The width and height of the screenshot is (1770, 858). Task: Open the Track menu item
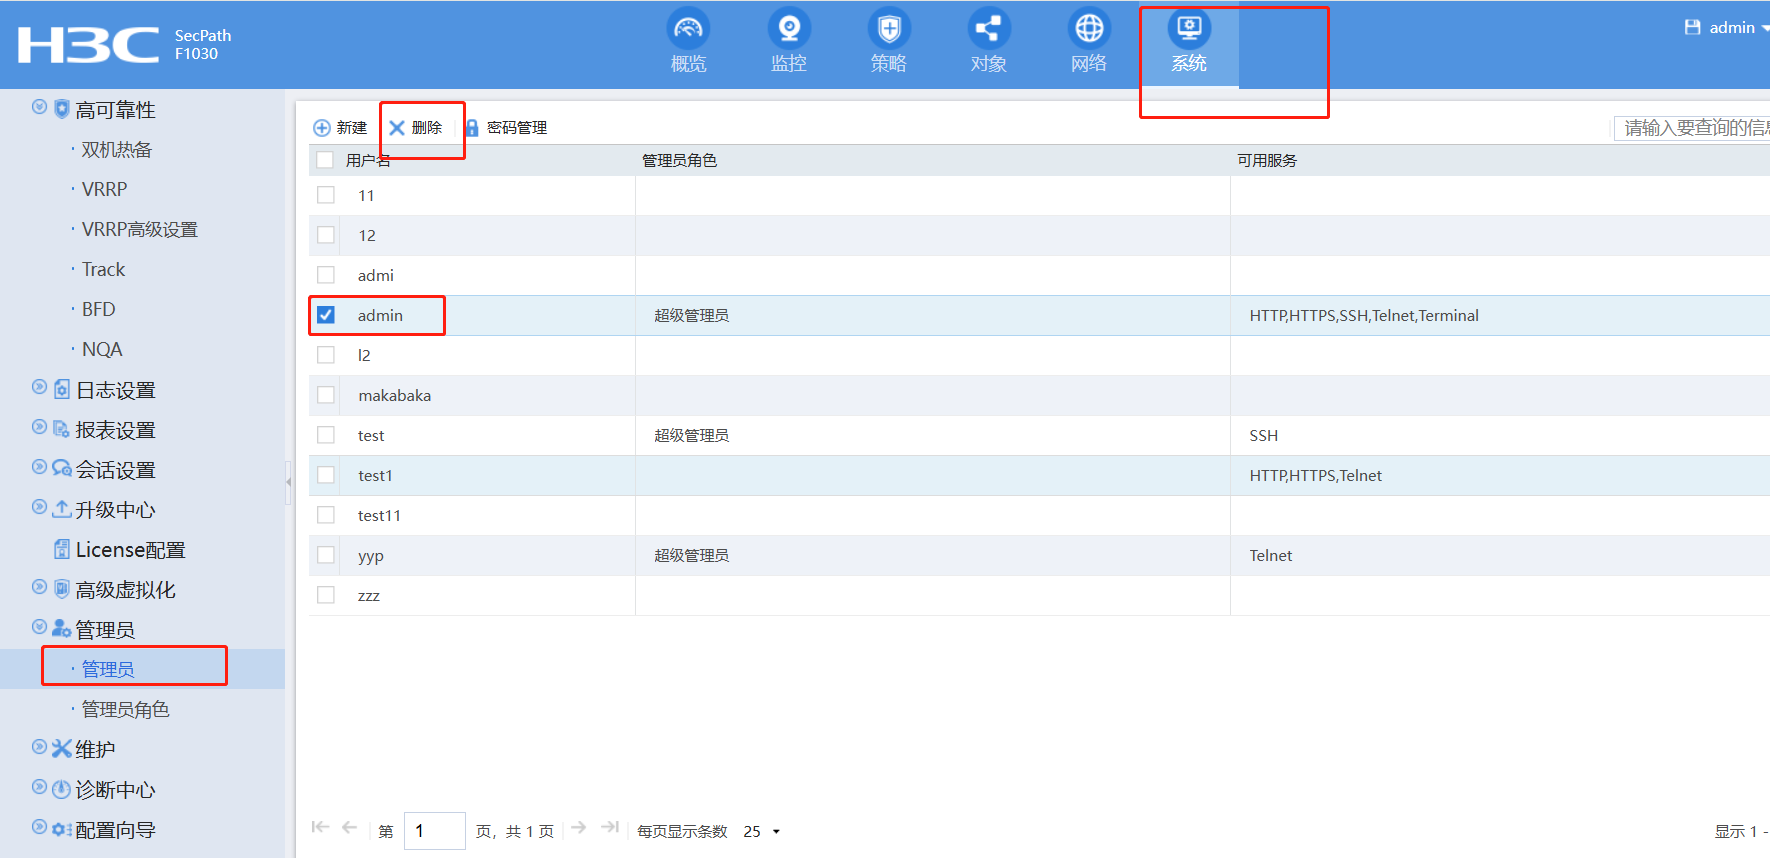tap(104, 270)
